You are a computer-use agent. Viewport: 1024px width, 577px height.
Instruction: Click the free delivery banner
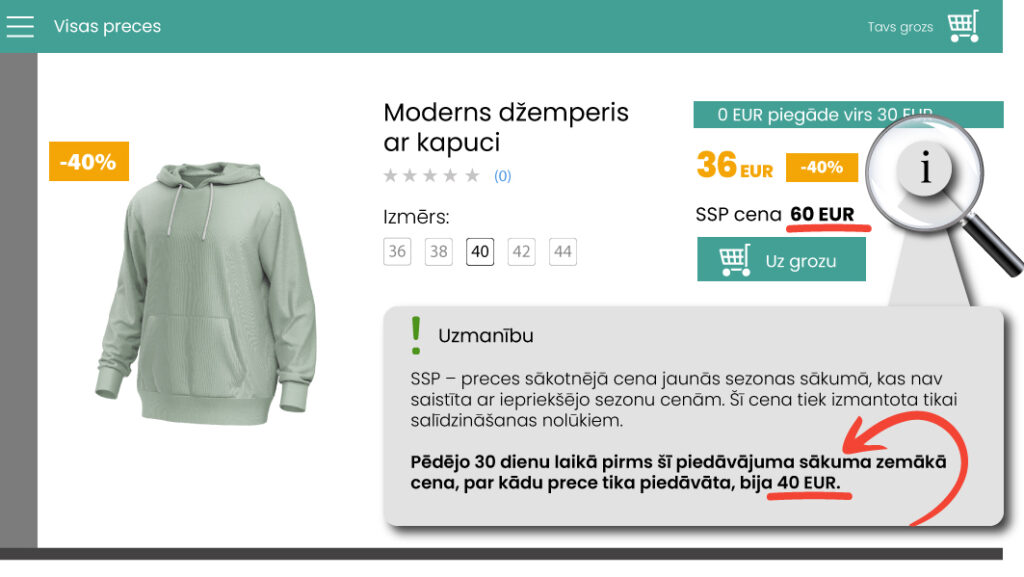click(x=824, y=115)
